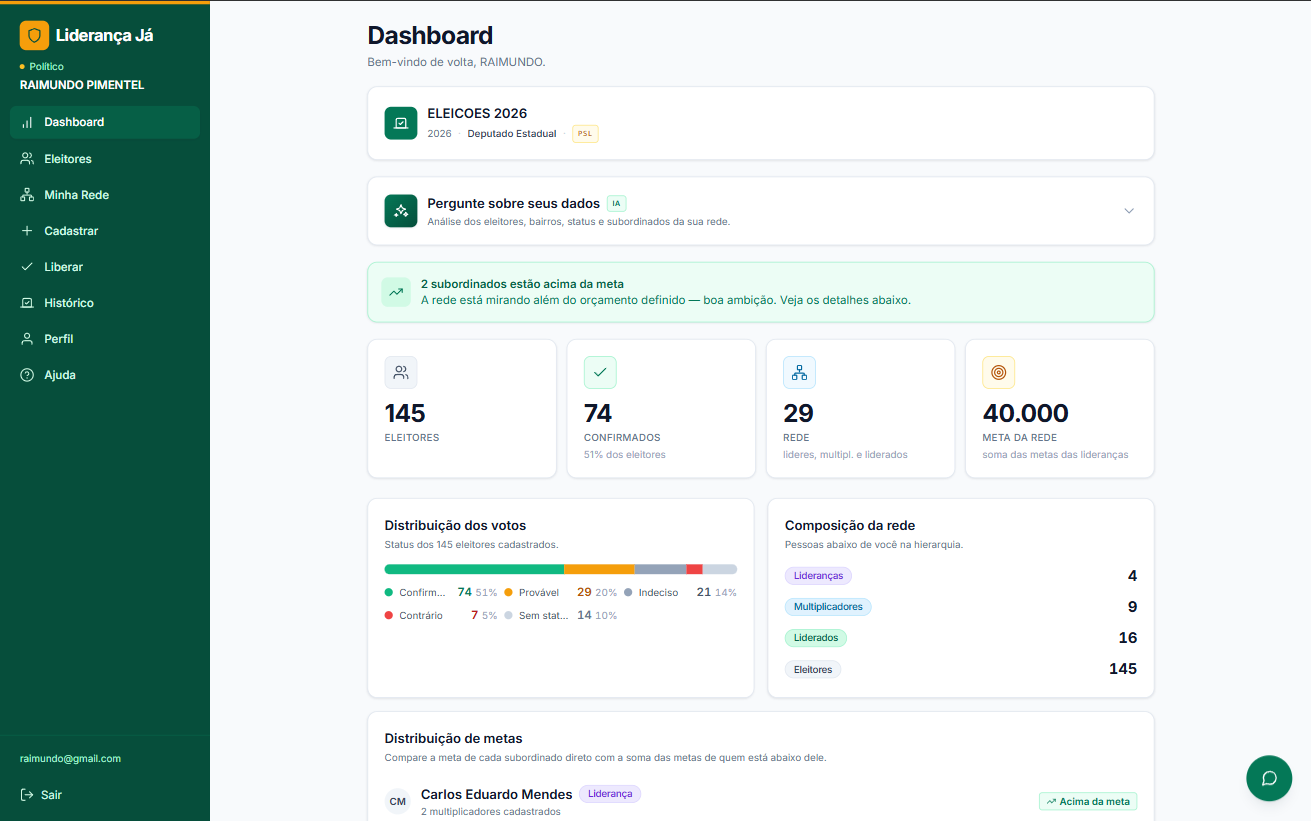Click the ELEICOES 2026 ballot icon
1311x821 pixels.
pos(401,123)
